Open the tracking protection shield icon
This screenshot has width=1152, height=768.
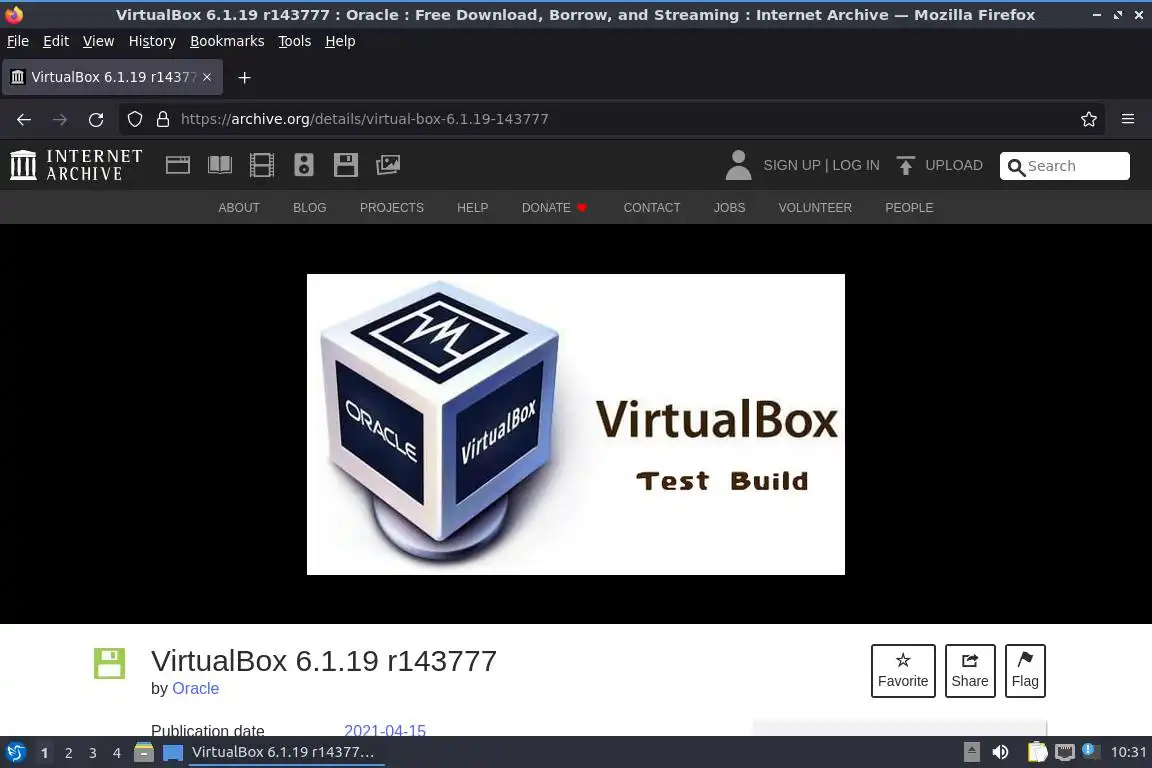coord(134,119)
